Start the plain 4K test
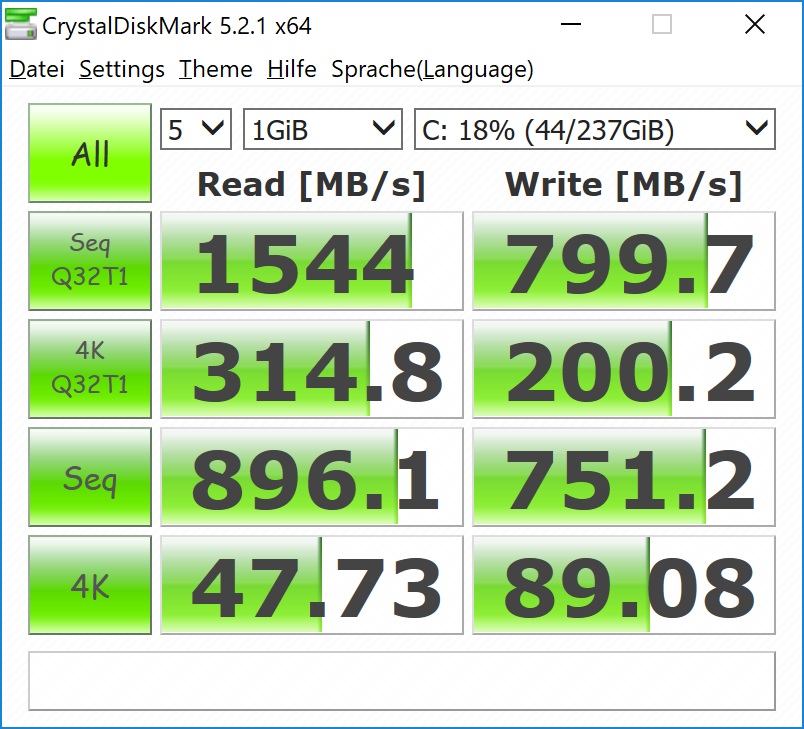This screenshot has width=804, height=729. pyautogui.click(x=90, y=585)
